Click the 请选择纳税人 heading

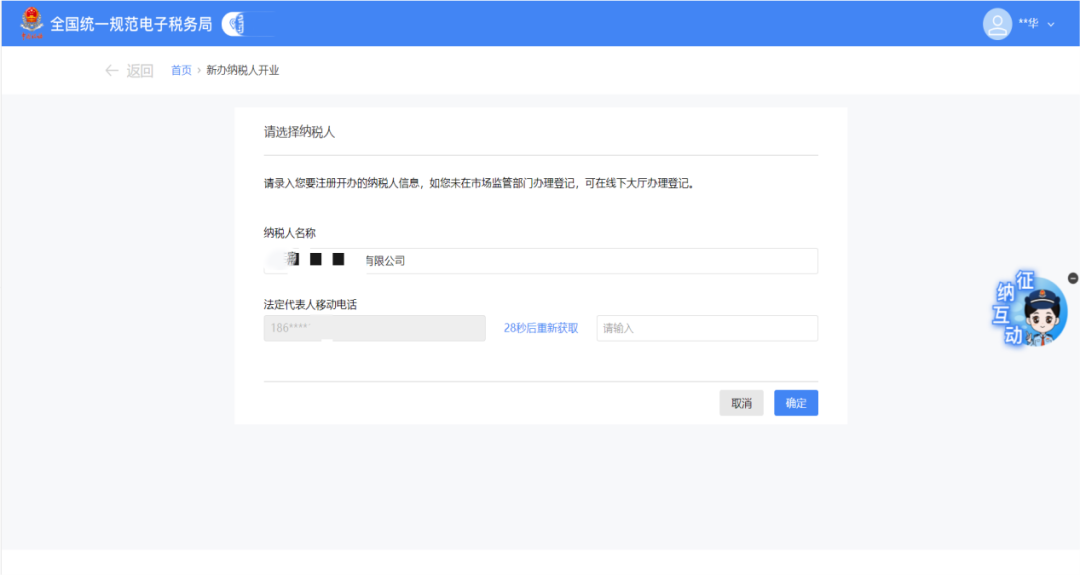[299, 132]
